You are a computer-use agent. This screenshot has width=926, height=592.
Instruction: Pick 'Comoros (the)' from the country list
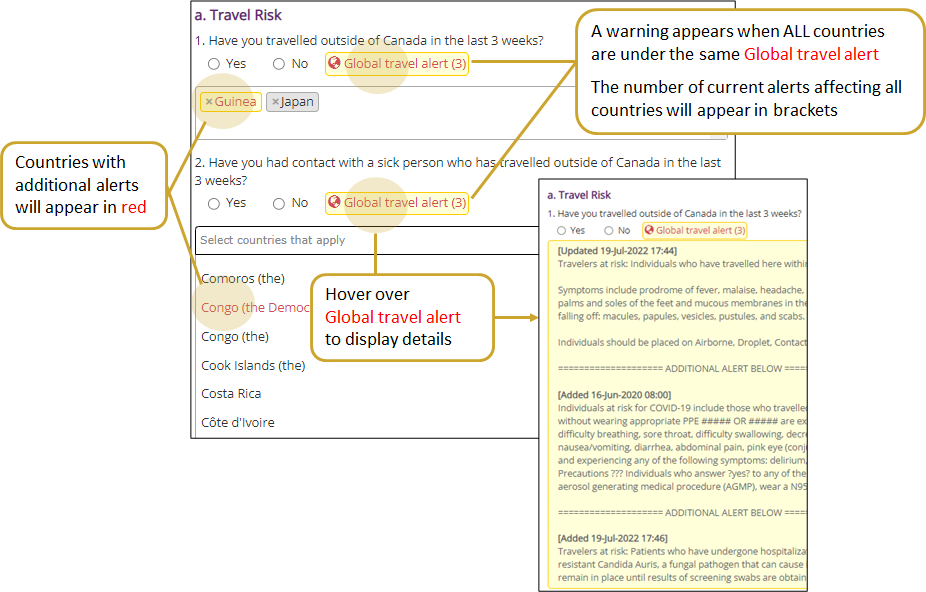pyautogui.click(x=243, y=278)
